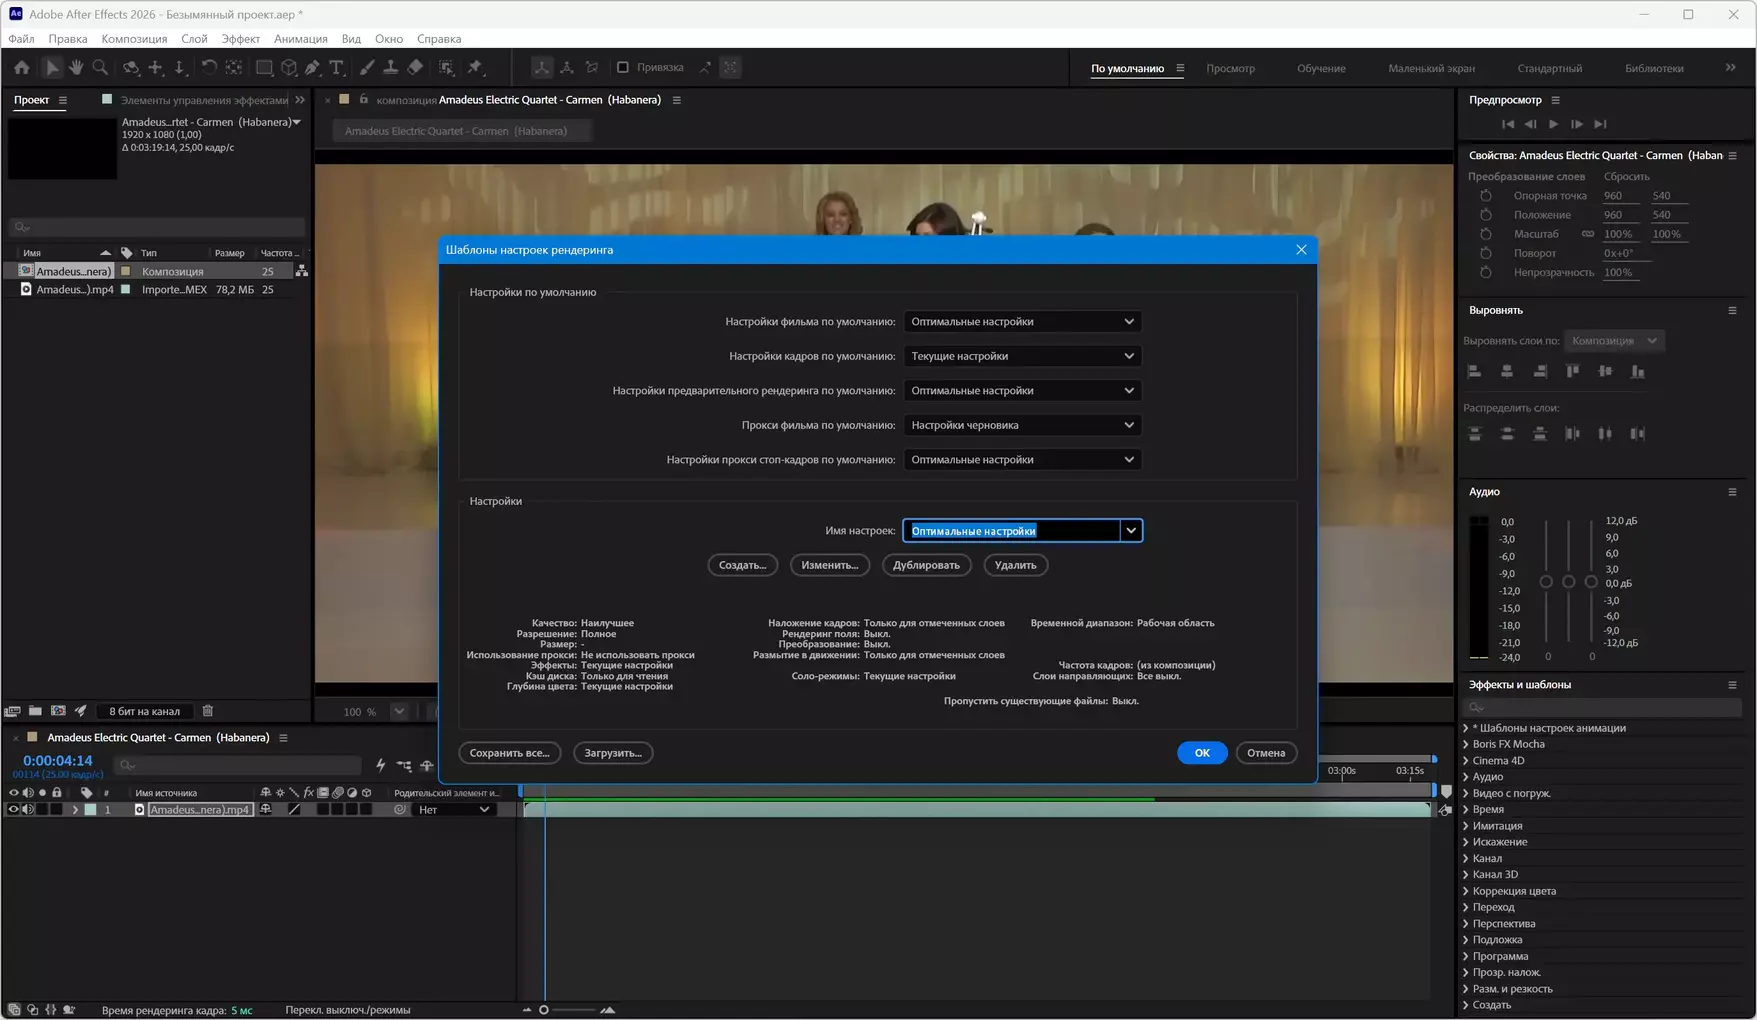Pick the Pen tool
This screenshot has width=1757, height=1020.
click(x=312, y=68)
